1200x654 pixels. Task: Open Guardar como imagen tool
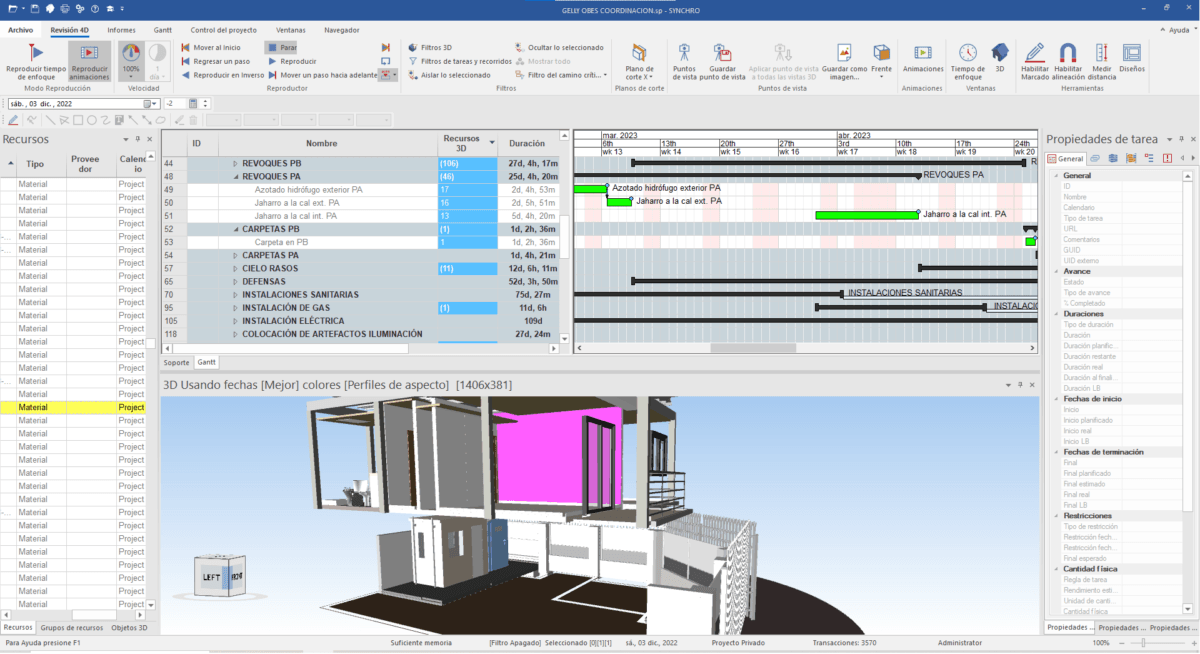[845, 53]
